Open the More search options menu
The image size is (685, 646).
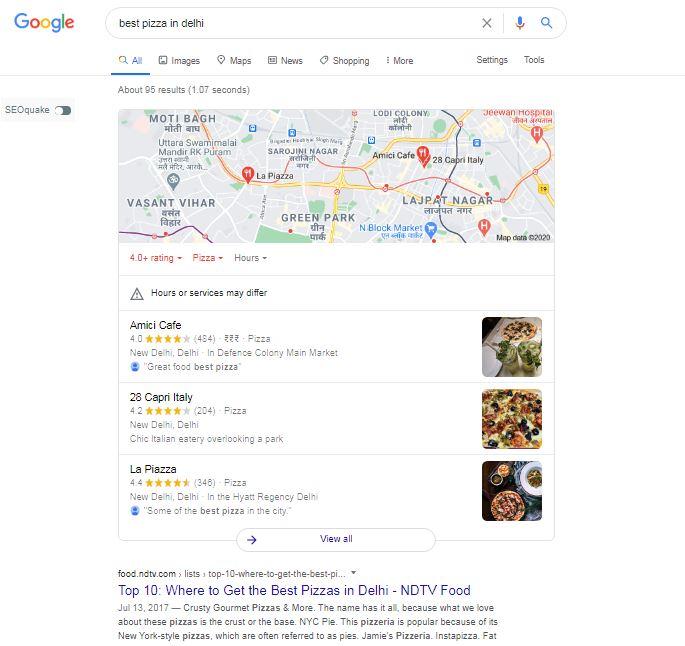399,60
